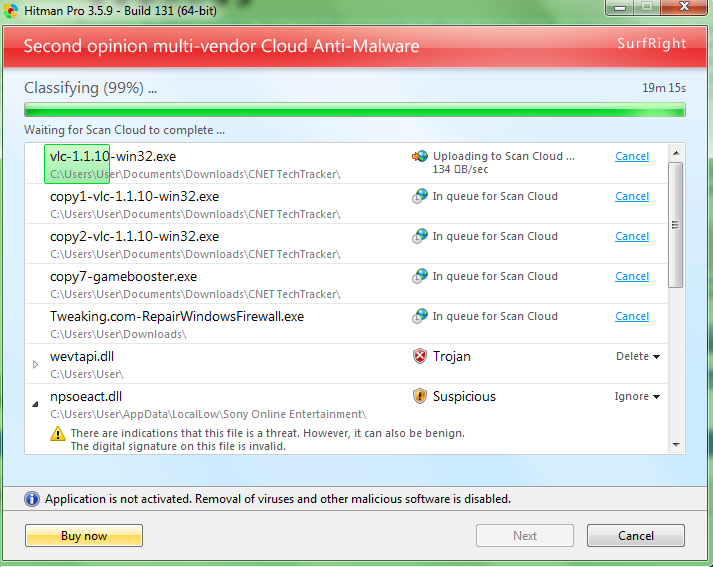The height and width of the screenshot is (567, 713).
Task: Cancel scan of Tweaking.com-RepairWindowsFirewall.exe
Action: click(x=632, y=316)
